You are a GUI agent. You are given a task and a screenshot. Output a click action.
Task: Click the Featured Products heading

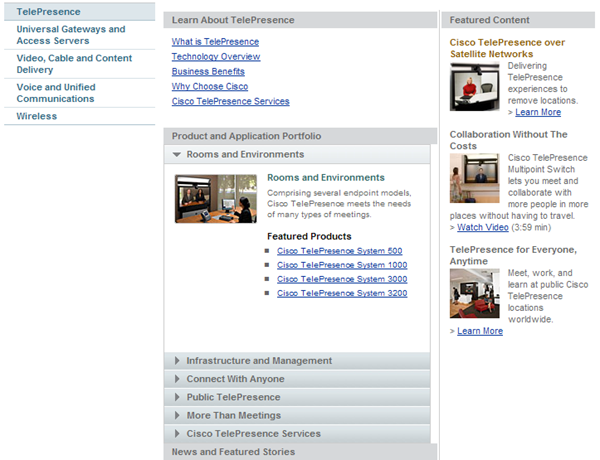tap(309, 237)
